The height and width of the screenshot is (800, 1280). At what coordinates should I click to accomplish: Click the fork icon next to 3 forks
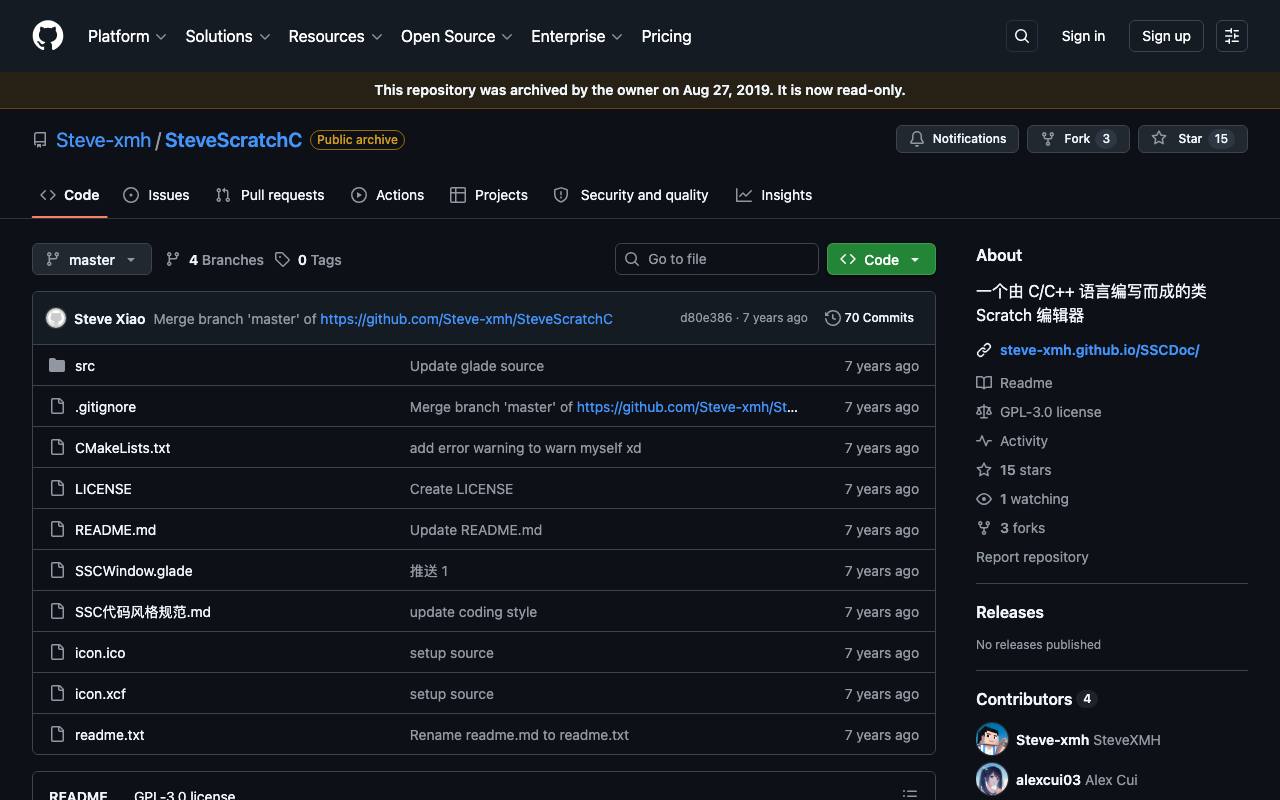click(984, 528)
